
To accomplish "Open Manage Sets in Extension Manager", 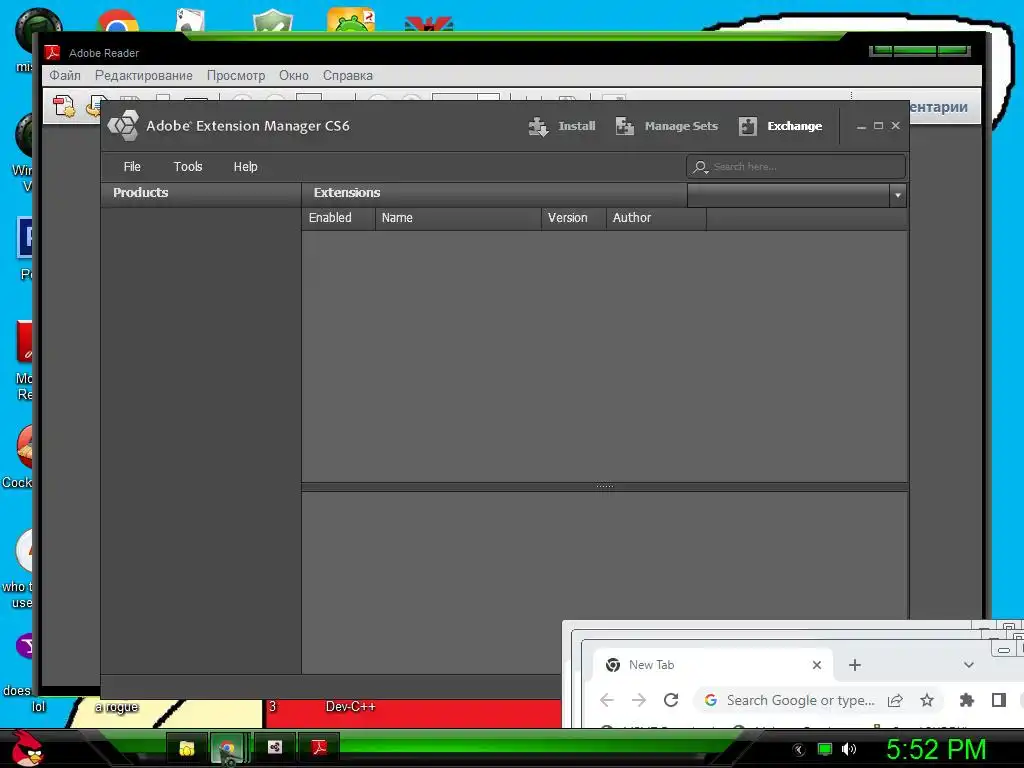I will click(666, 126).
